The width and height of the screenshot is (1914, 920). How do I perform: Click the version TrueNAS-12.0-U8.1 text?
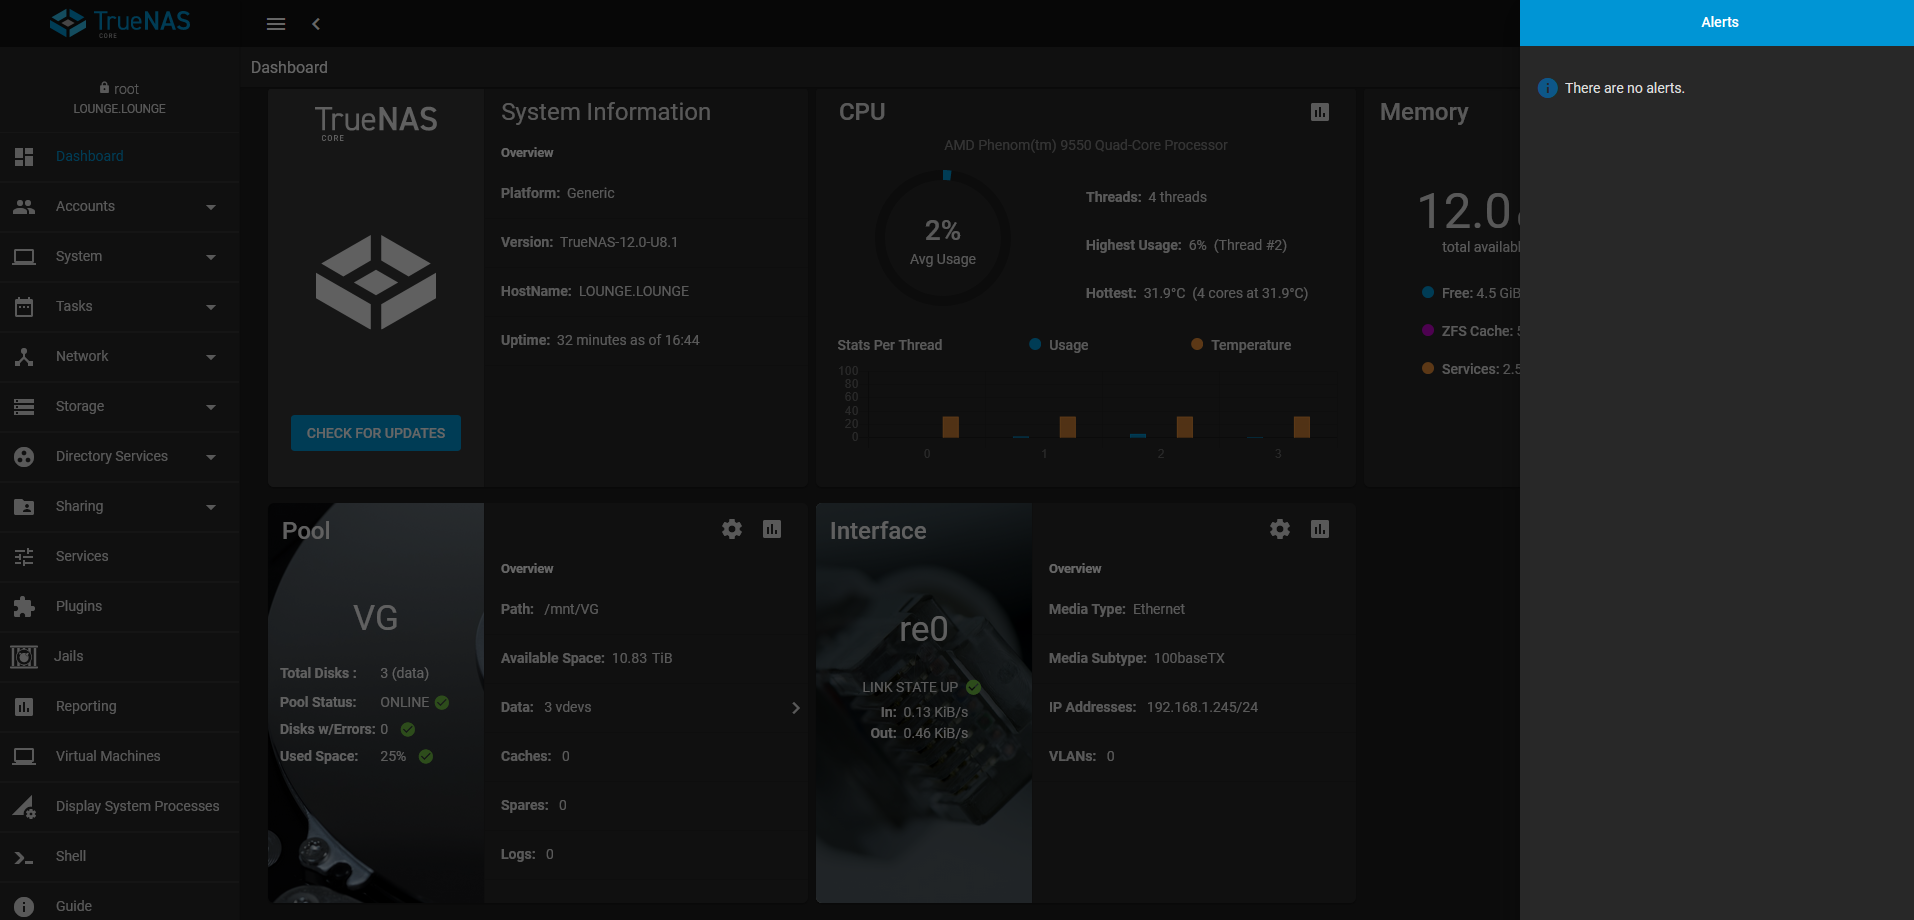(x=619, y=242)
